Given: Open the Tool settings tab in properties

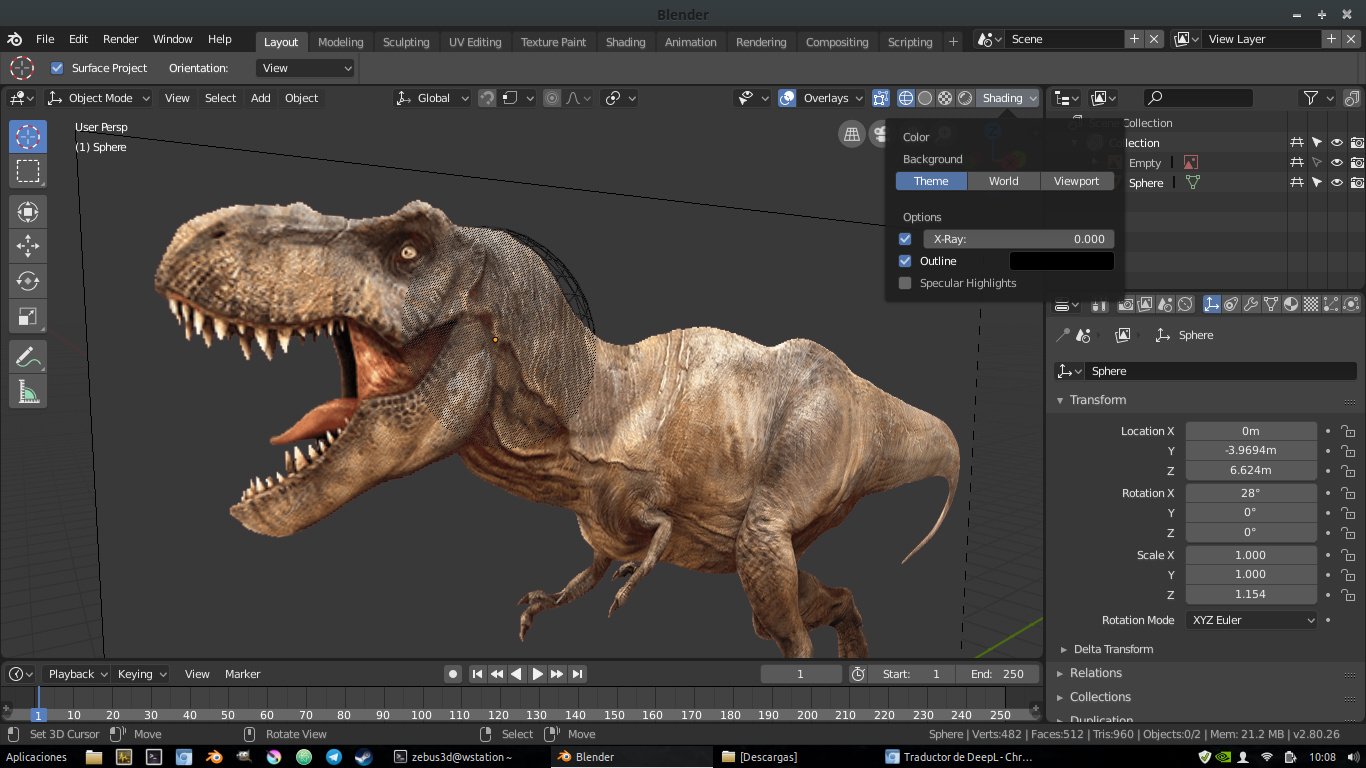Looking at the screenshot, I should click(x=1099, y=304).
